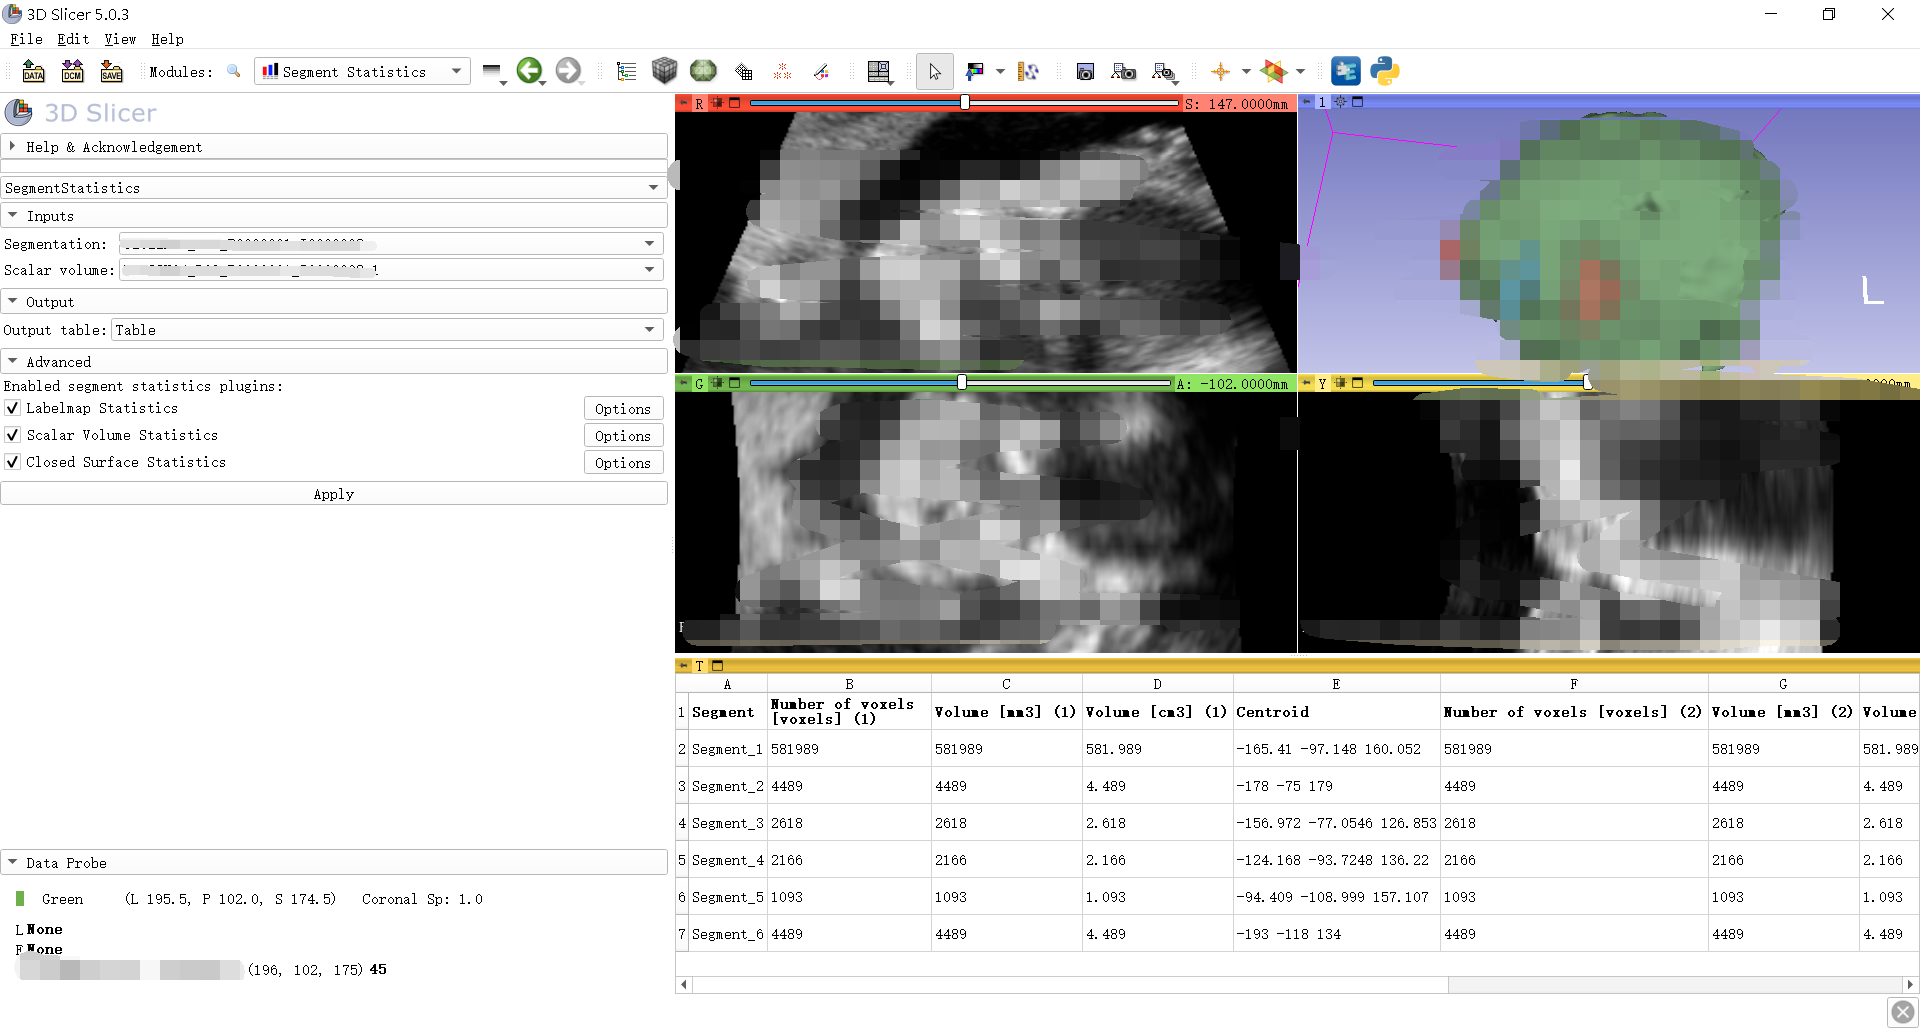Viewport: 1920px width, 1030px height.
Task: Click the Save data icon
Action: coord(111,71)
